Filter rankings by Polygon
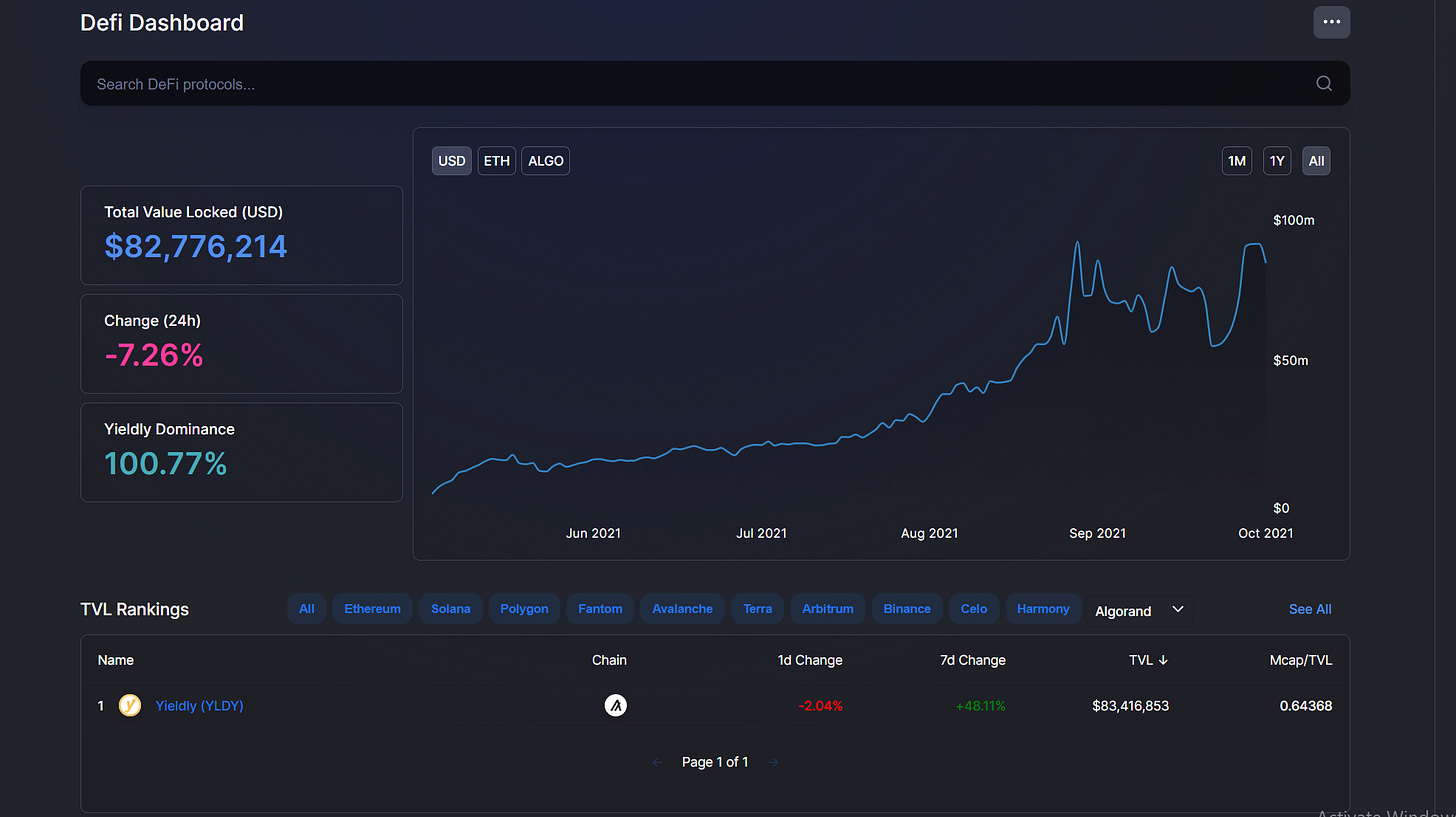The image size is (1456, 817). (524, 609)
